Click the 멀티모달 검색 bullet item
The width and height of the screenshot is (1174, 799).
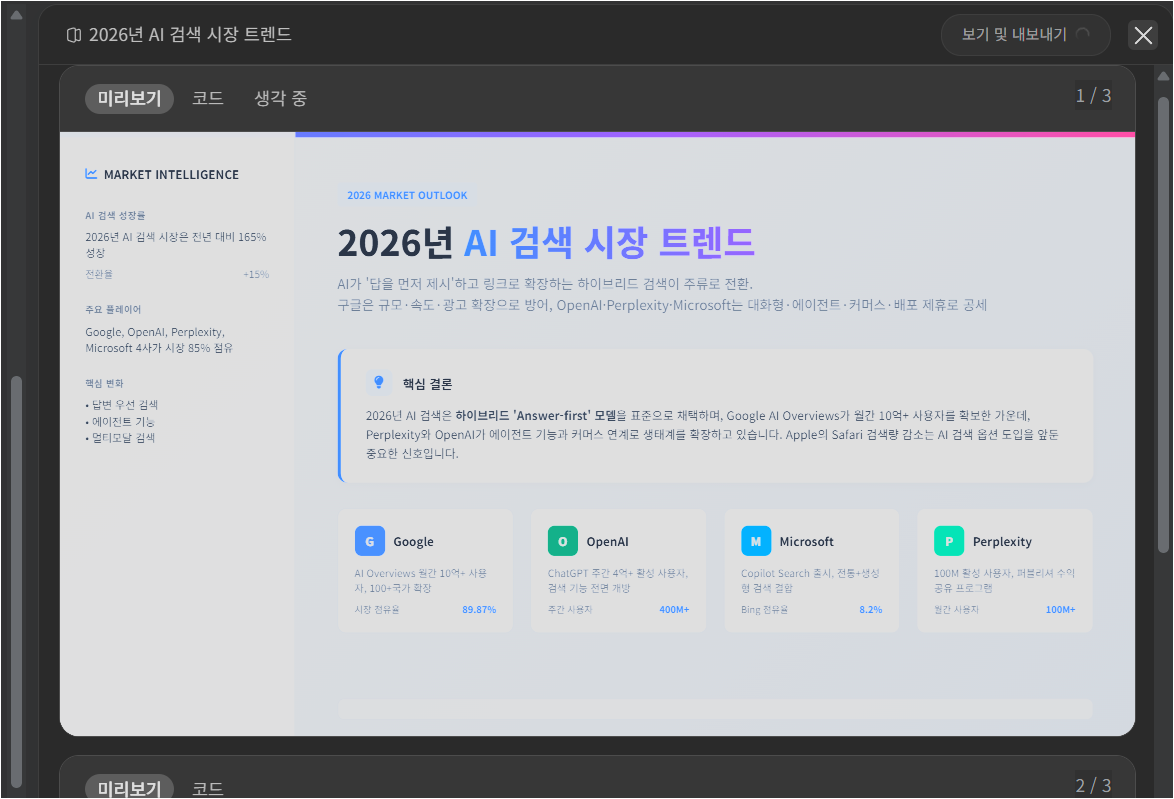[120, 438]
